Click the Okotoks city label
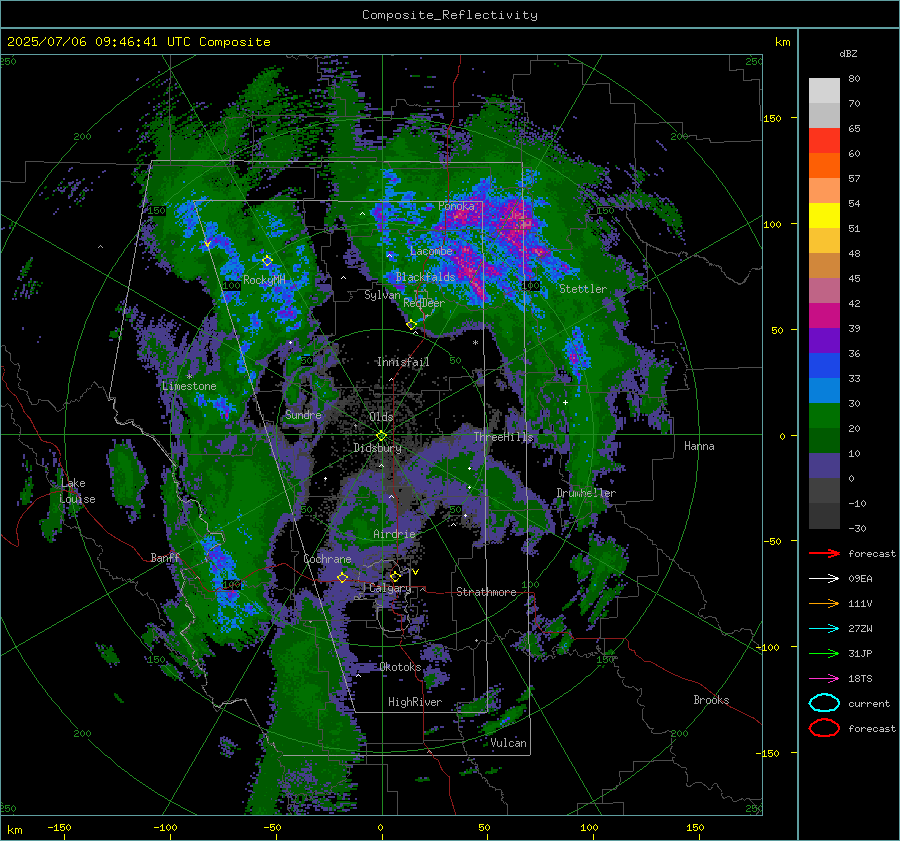The image size is (900, 841). point(400,667)
